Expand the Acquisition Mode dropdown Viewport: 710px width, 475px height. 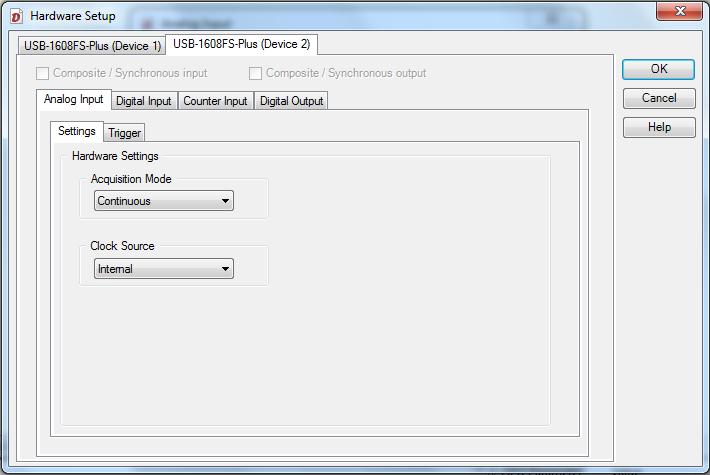[x=164, y=201]
